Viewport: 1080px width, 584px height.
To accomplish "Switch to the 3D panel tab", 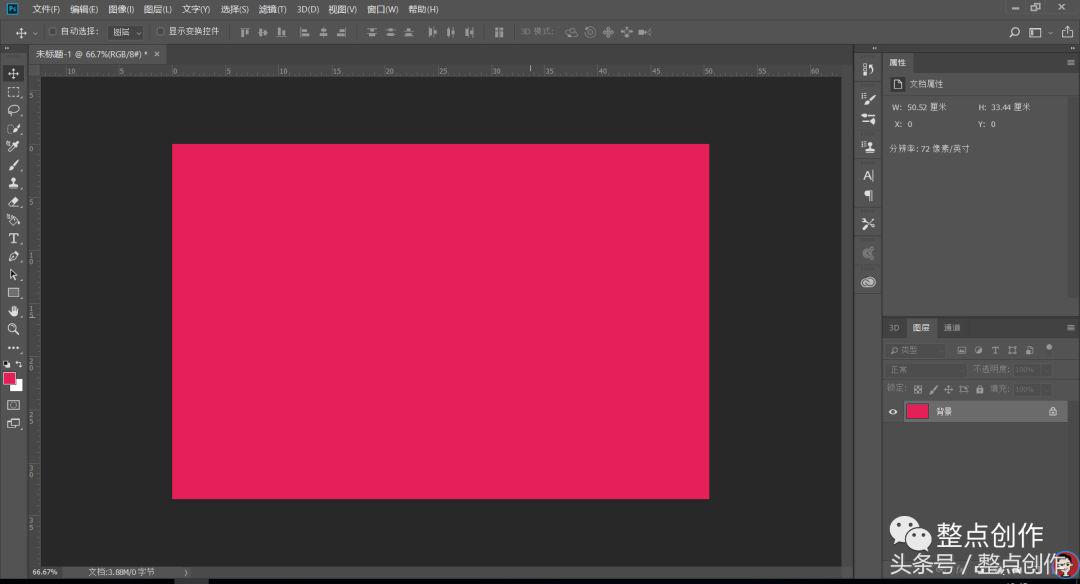I will 894,328.
